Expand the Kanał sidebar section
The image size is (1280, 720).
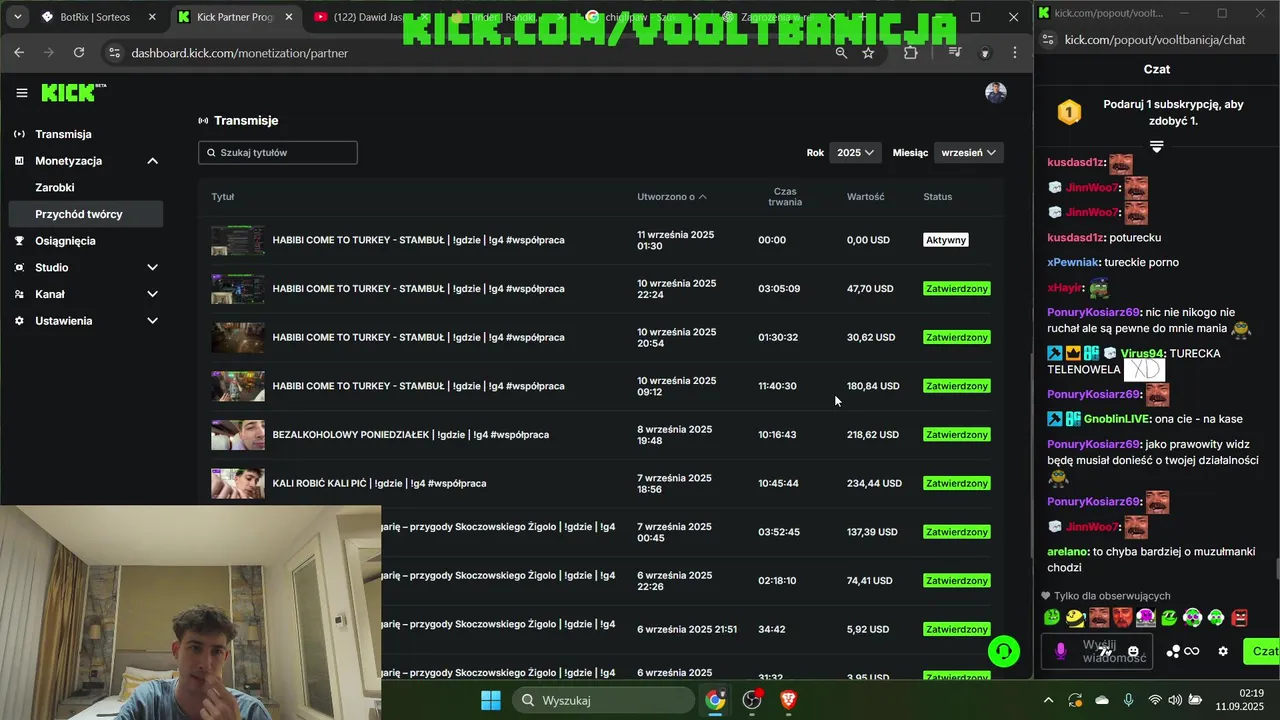pyautogui.click(x=152, y=294)
